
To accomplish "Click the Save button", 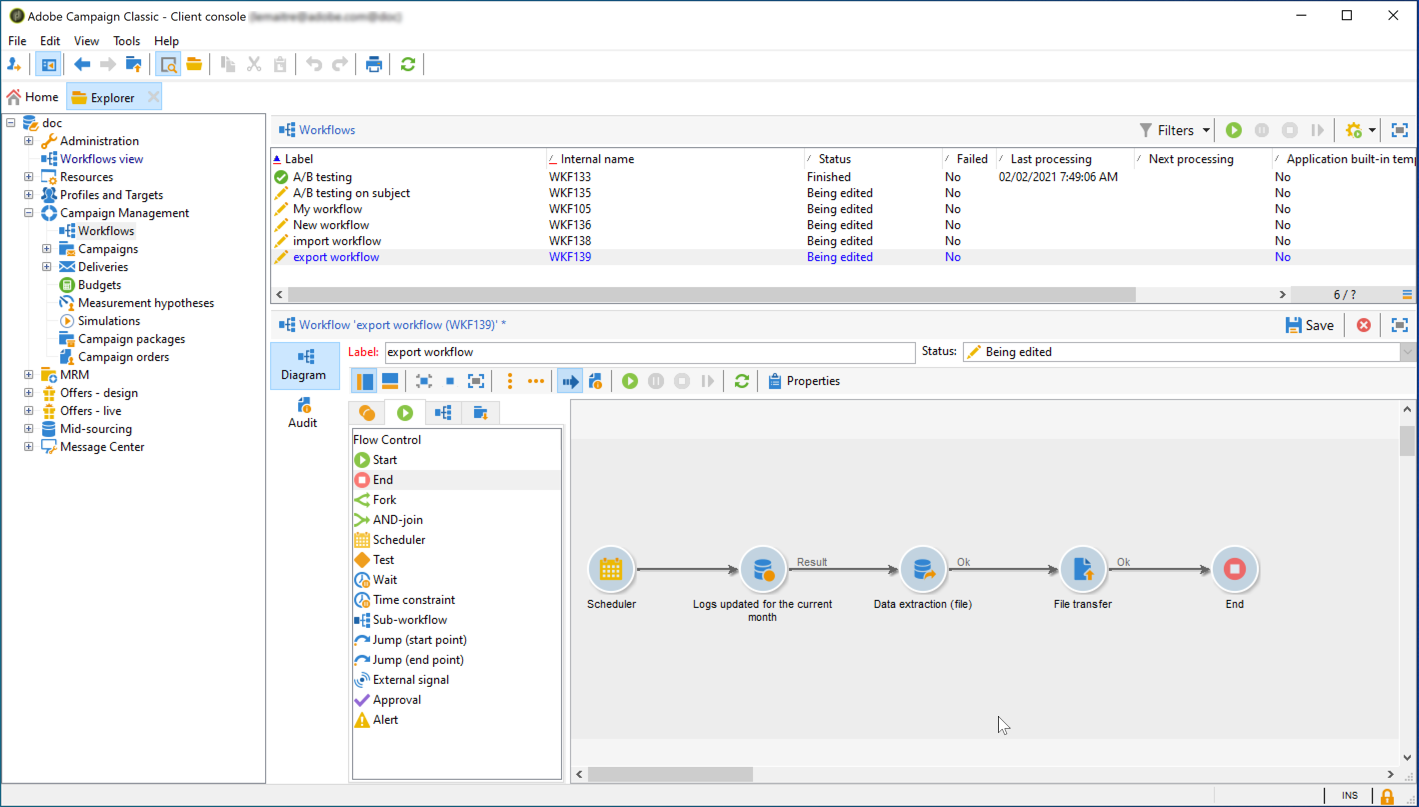I will 1309,325.
